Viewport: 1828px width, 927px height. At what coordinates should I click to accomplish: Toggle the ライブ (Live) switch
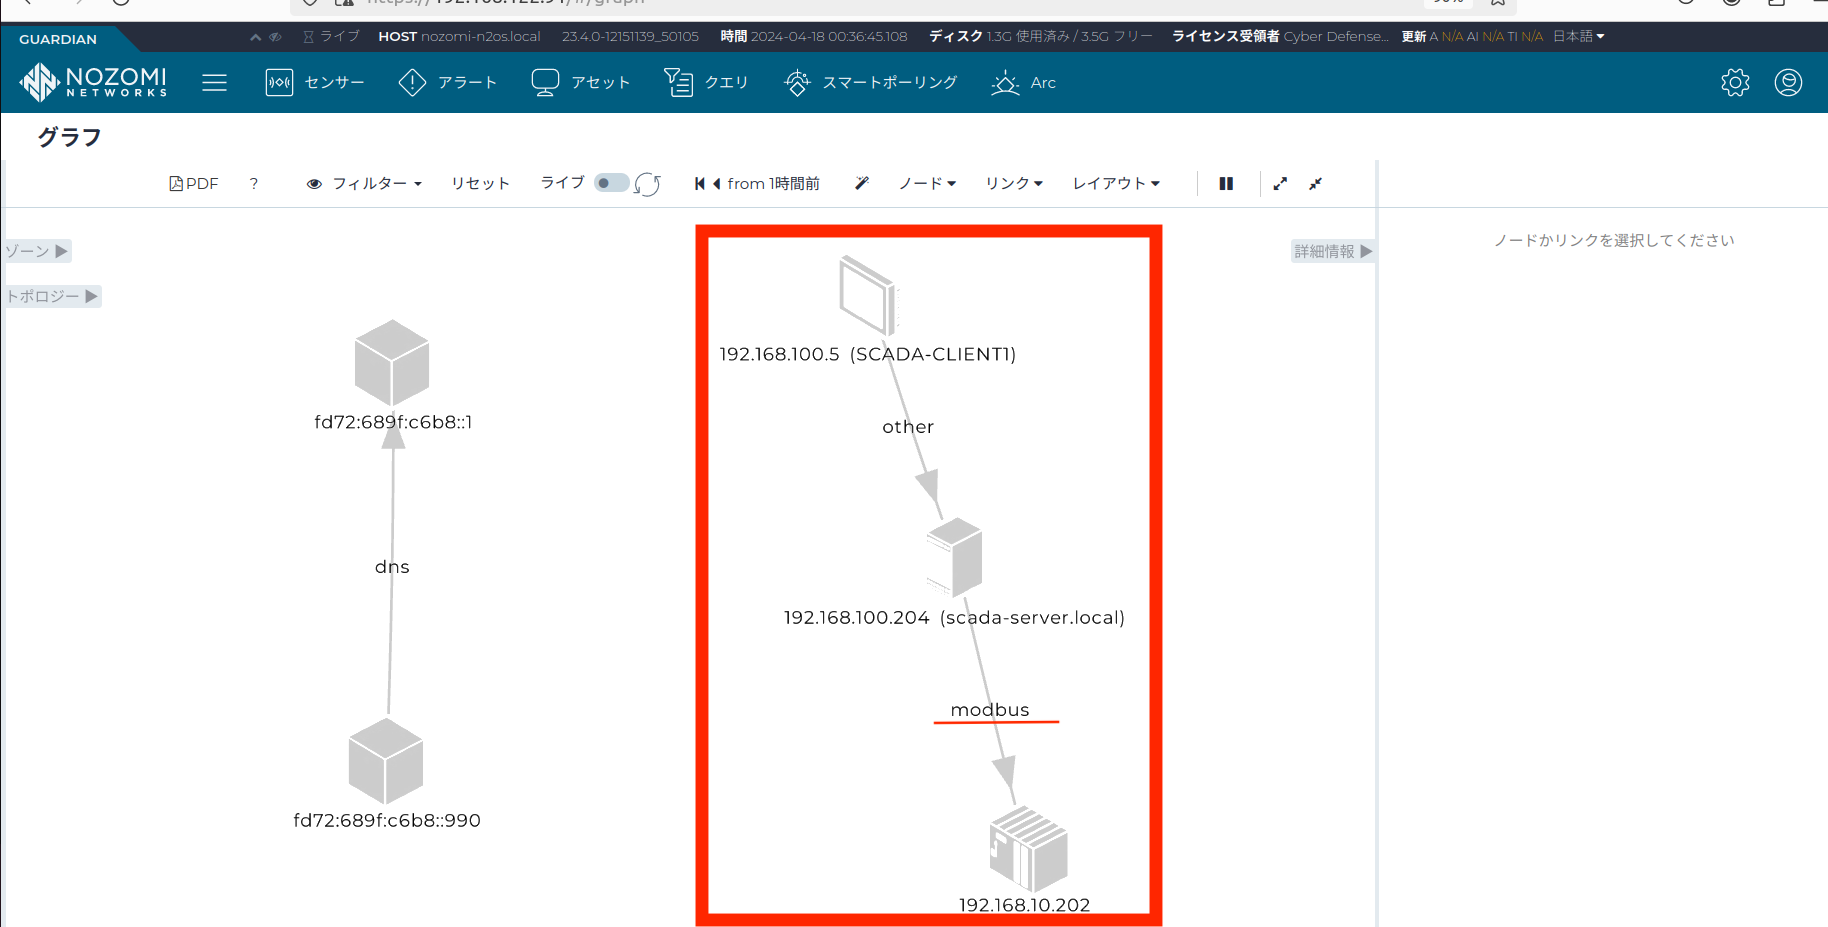pos(611,183)
